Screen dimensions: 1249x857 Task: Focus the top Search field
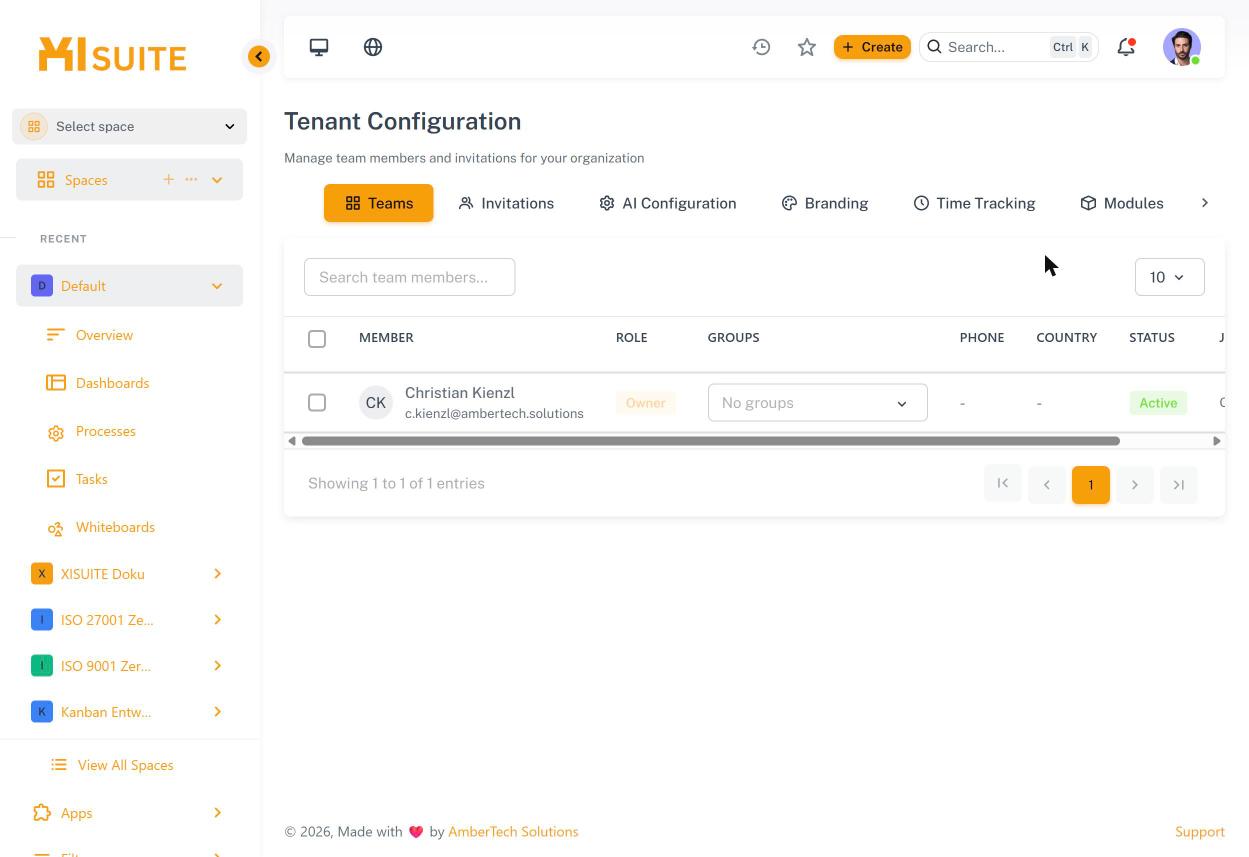click(1008, 47)
